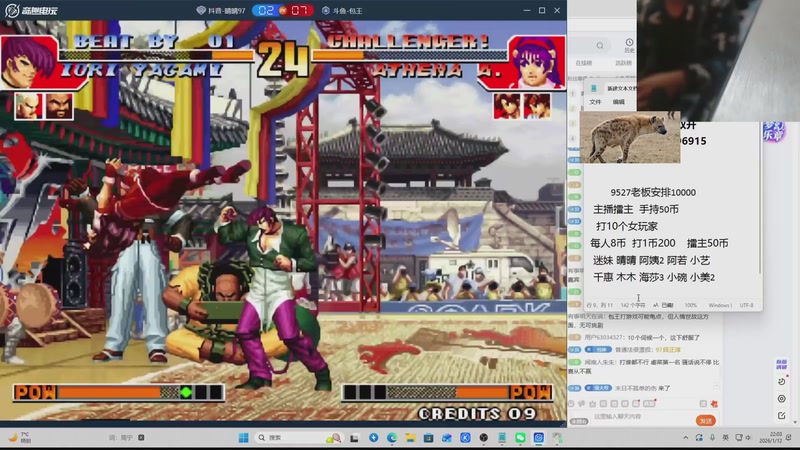The width and height of the screenshot is (800, 450).
Task: Click the Notepad document tab icon
Action: pyautogui.click(x=594, y=89)
